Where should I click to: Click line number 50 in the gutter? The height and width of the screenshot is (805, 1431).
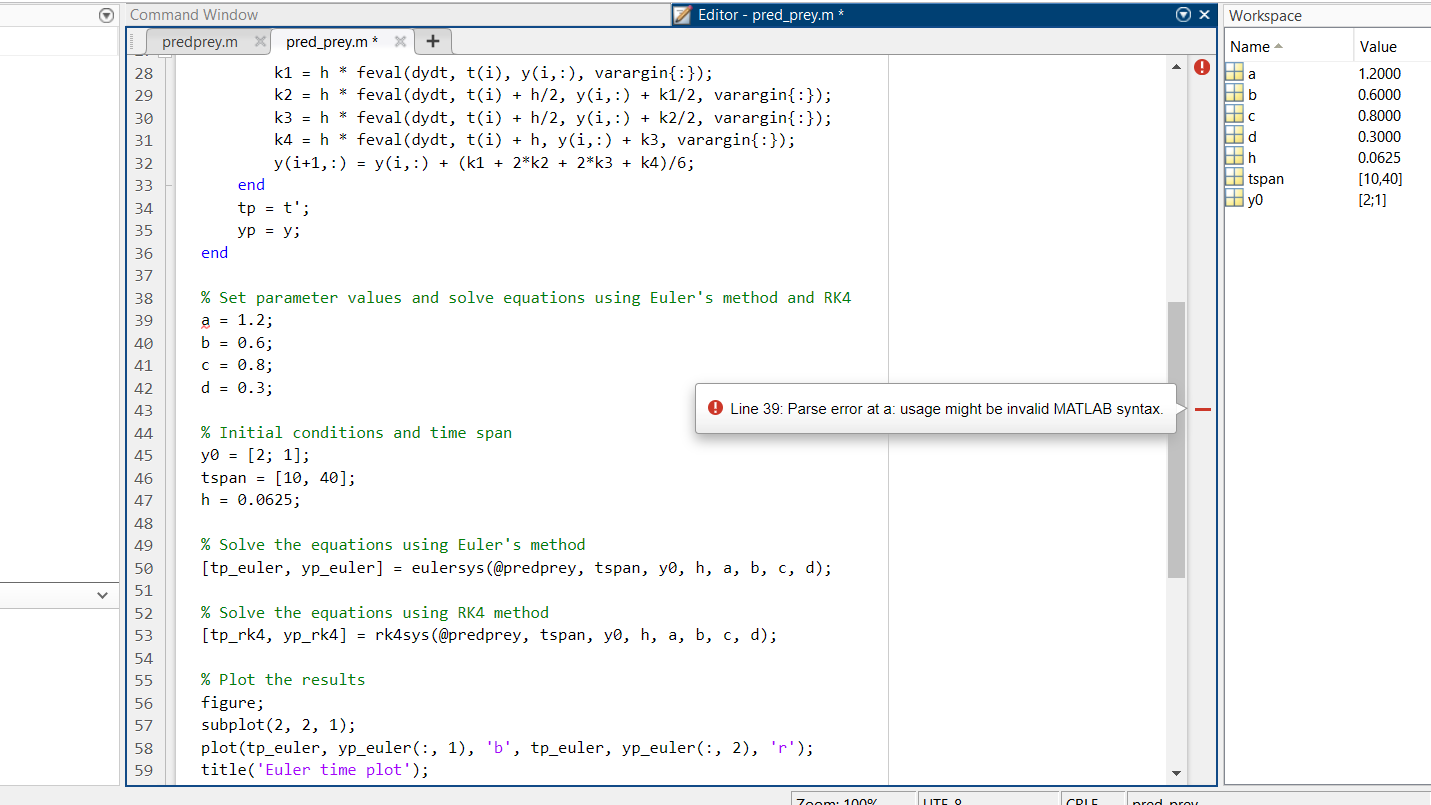coord(143,568)
